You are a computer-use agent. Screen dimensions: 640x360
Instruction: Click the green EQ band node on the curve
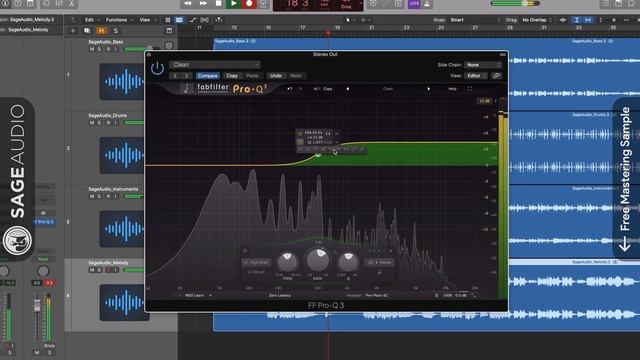click(x=318, y=155)
